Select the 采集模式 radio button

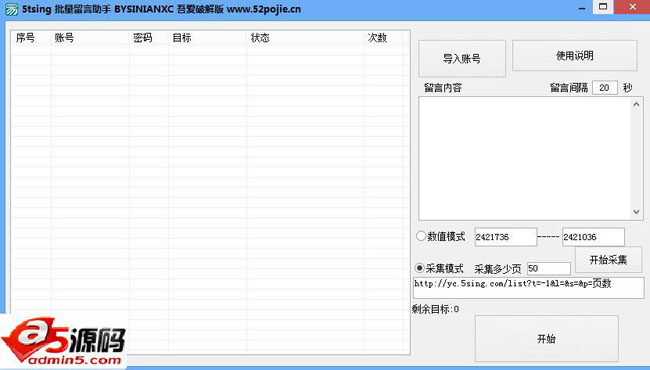tap(420, 268)
